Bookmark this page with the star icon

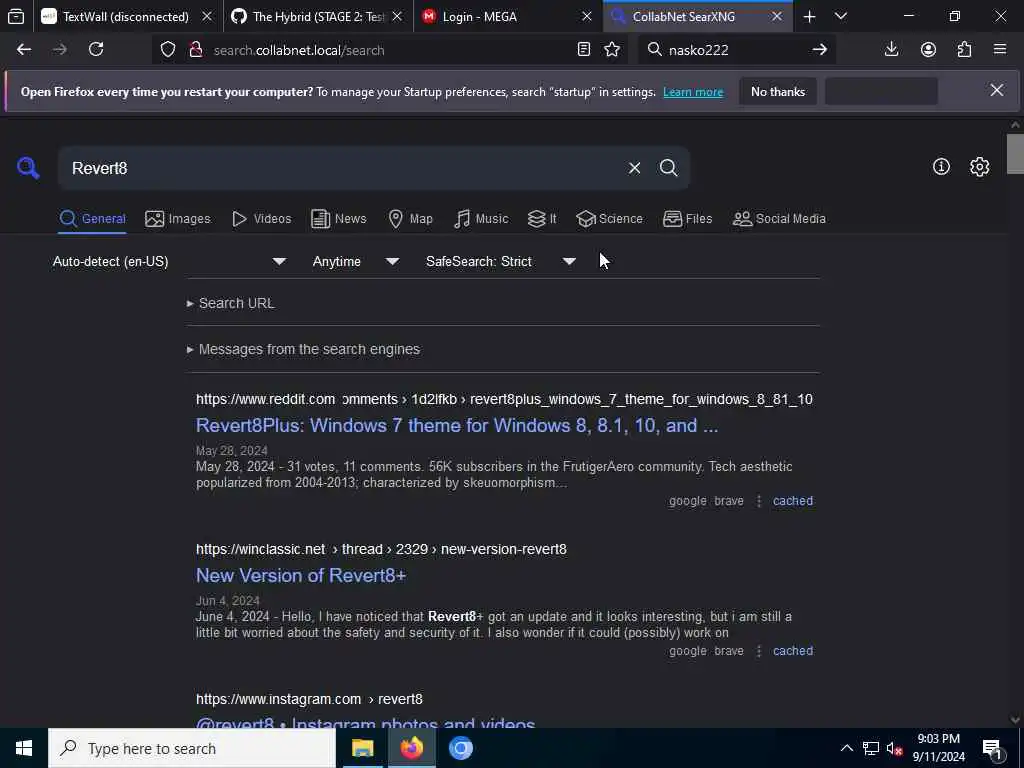tap(612, 50)
